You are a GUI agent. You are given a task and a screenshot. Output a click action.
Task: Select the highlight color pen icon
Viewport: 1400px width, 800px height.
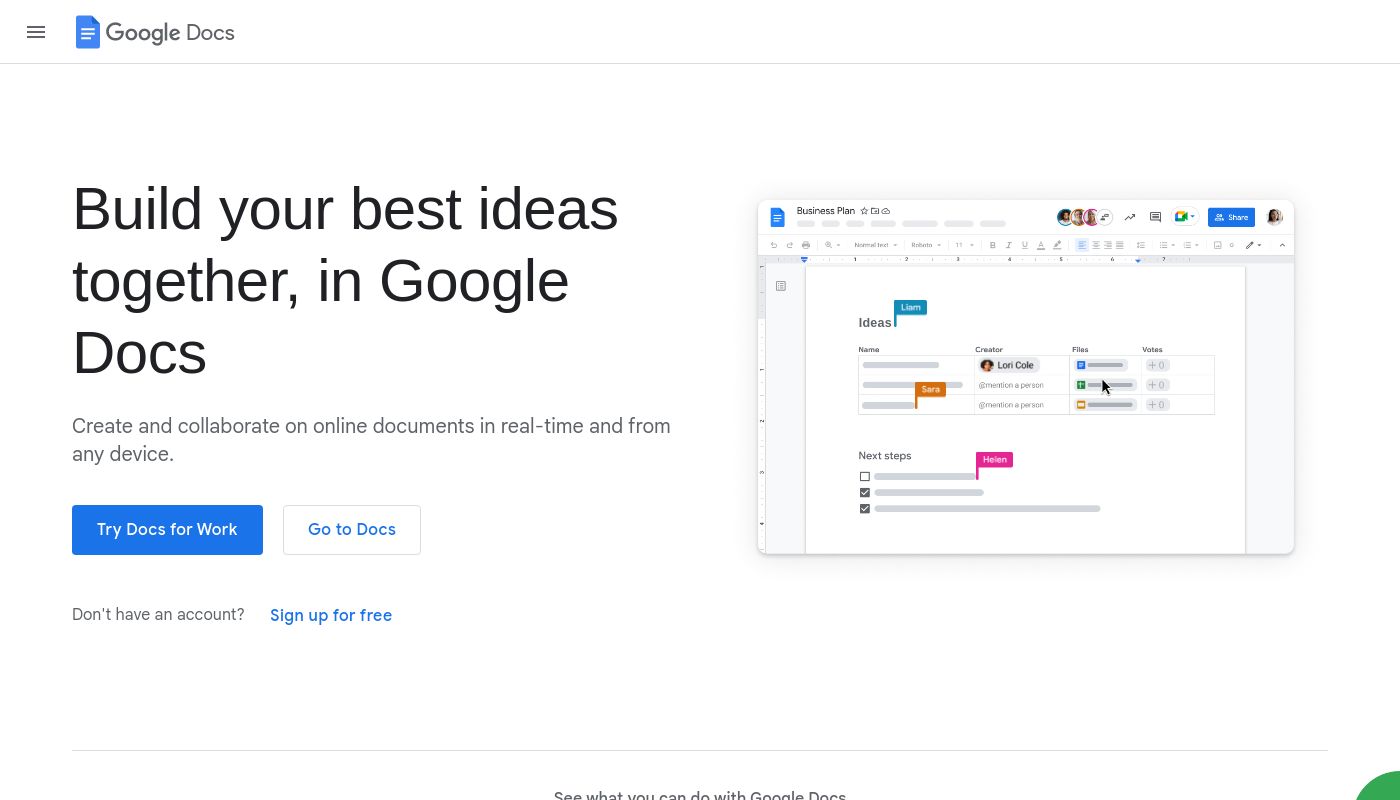click(1057, 245)
